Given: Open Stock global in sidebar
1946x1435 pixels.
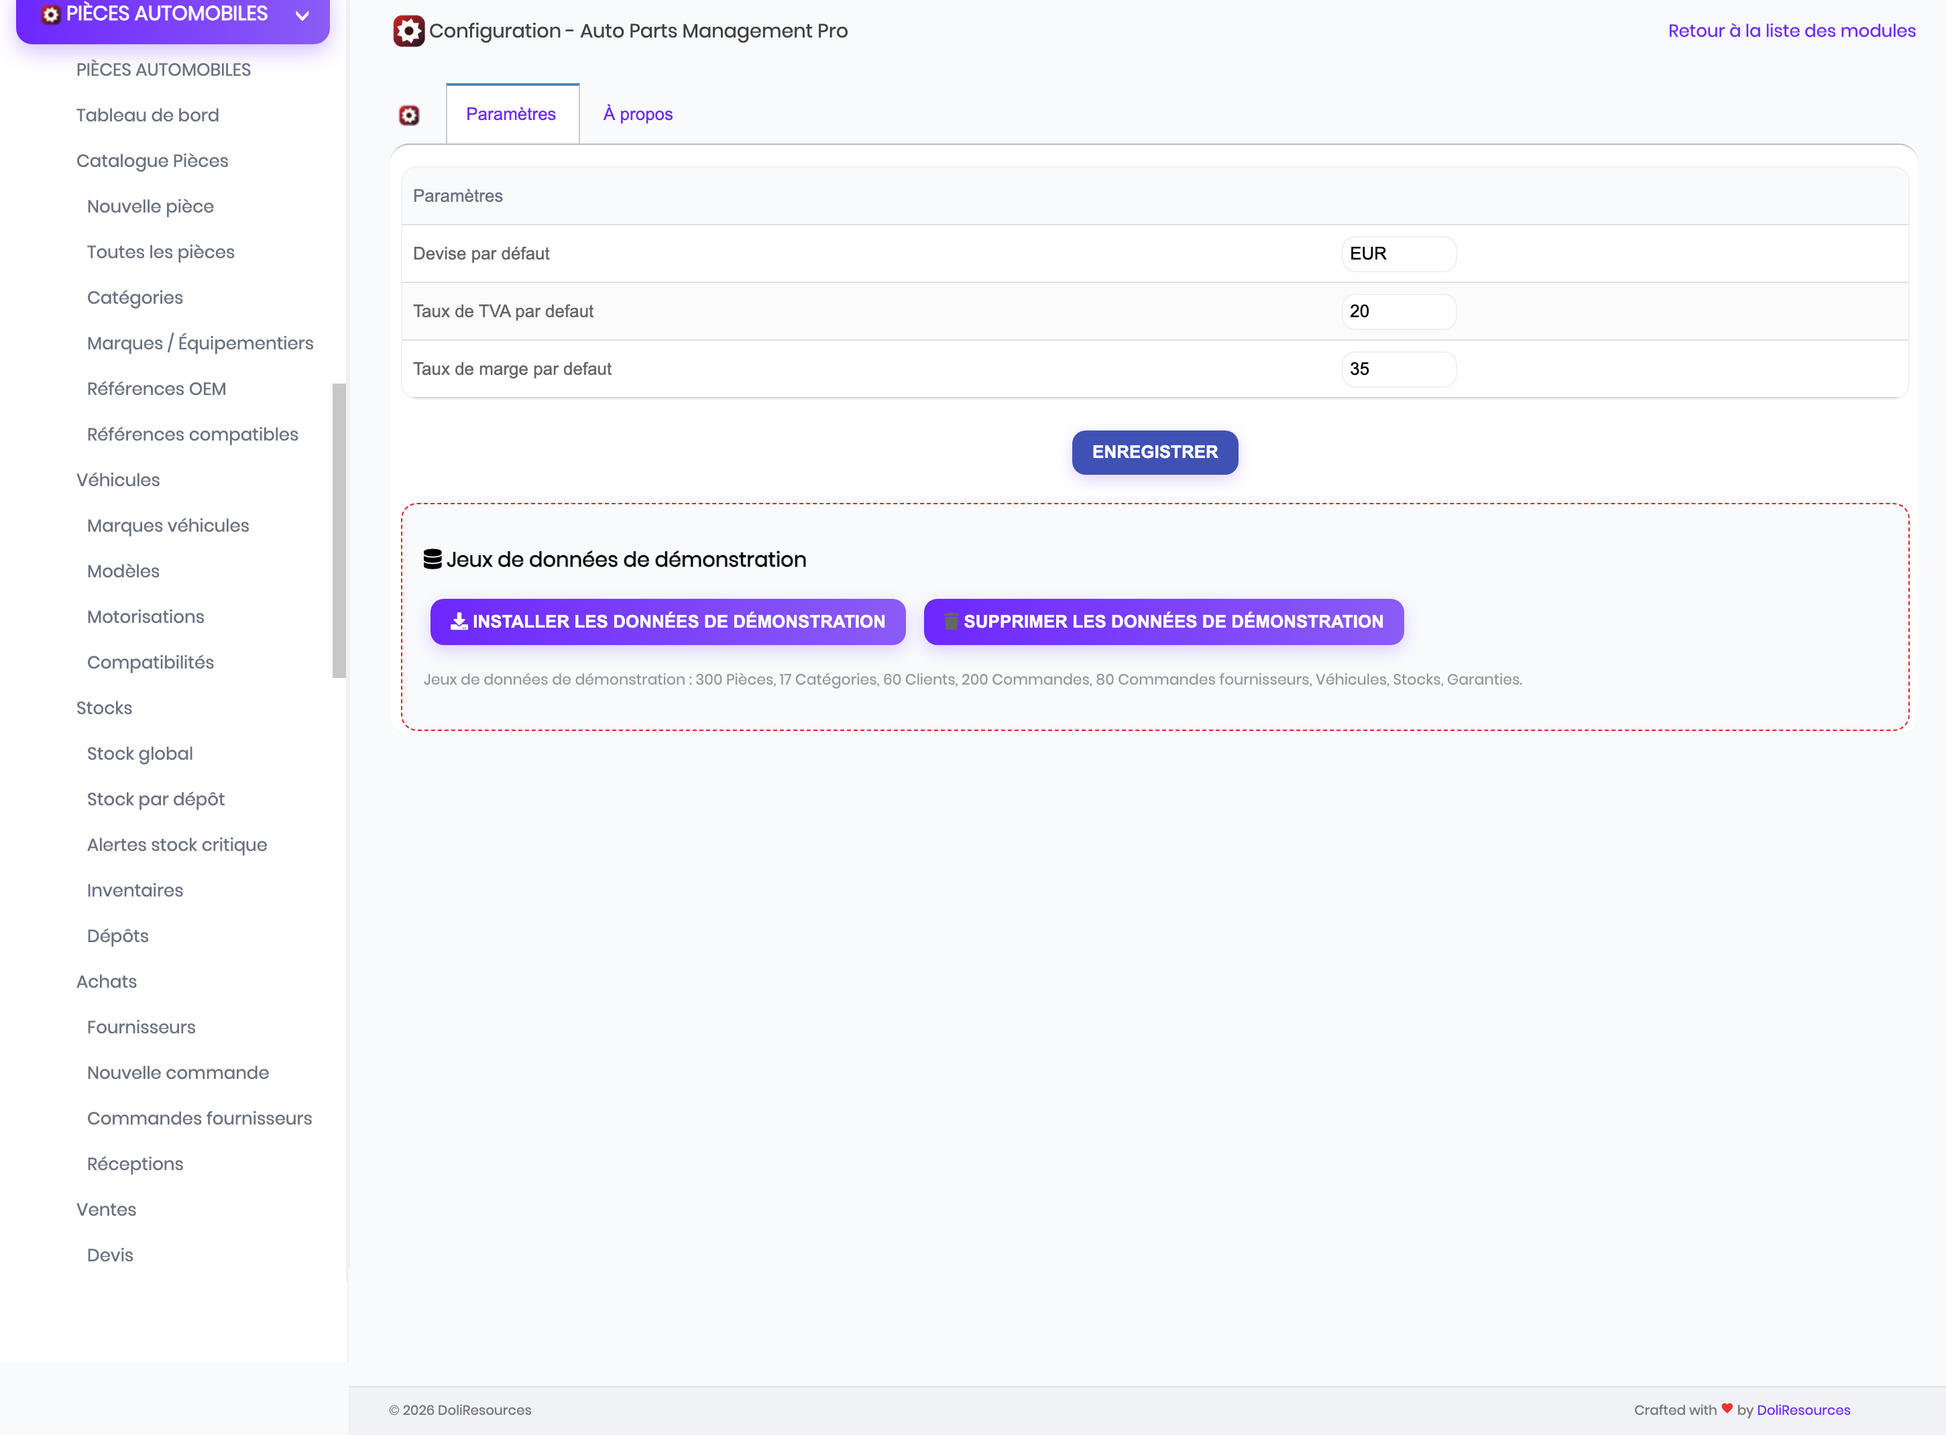Looking at the screenshot, I should coord(140,754).
